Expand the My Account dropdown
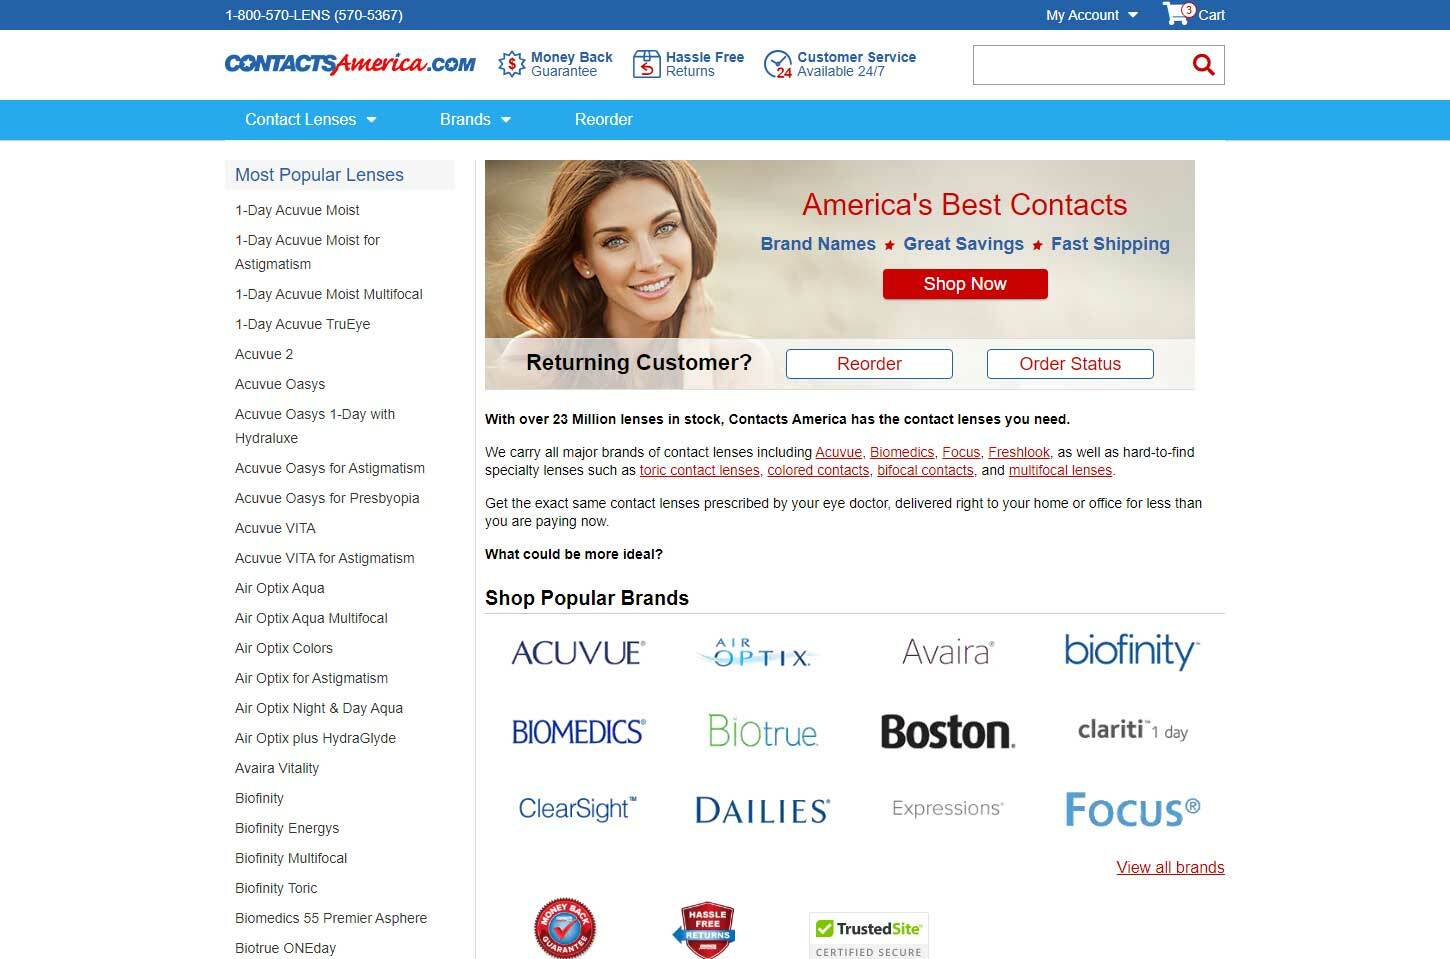The height and width of the screenshot is (959, 1450). 1091,15
